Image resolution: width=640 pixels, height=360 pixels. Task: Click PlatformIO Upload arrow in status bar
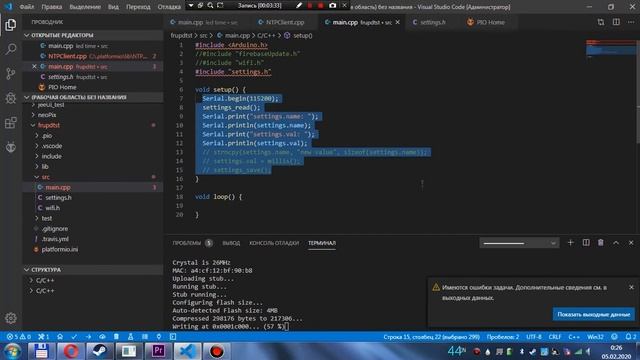(x=88, y=337)
